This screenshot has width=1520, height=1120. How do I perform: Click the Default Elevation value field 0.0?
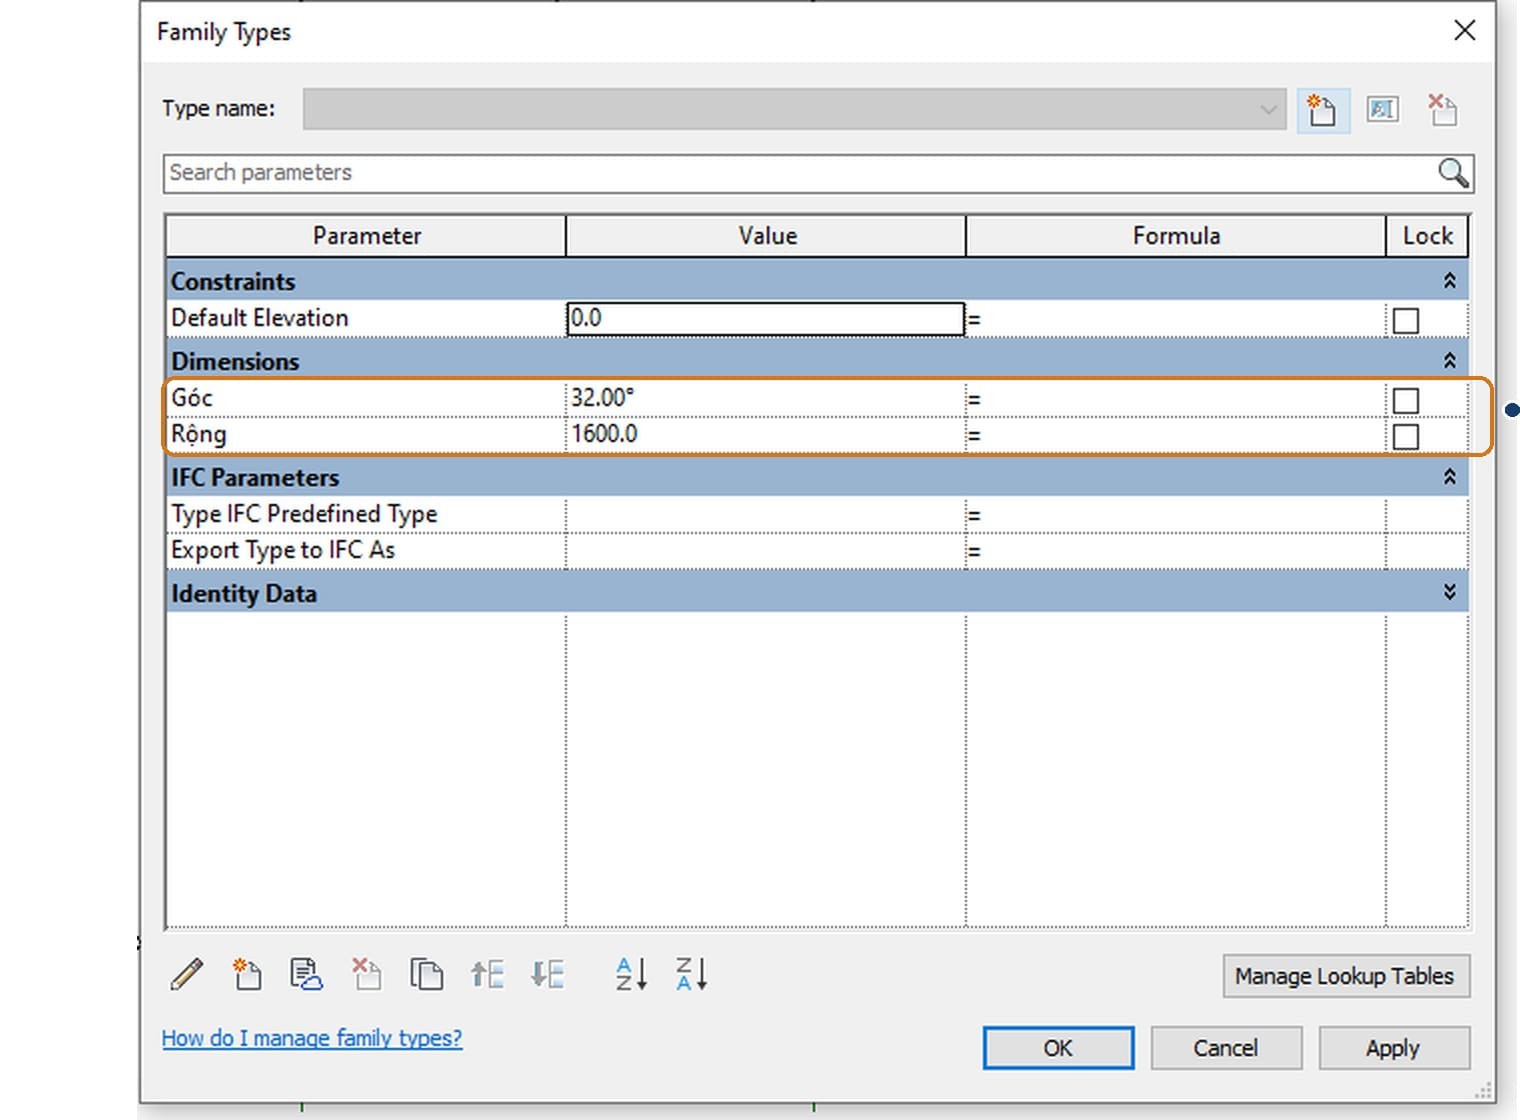pyautogui.click(x=765, y=319)
